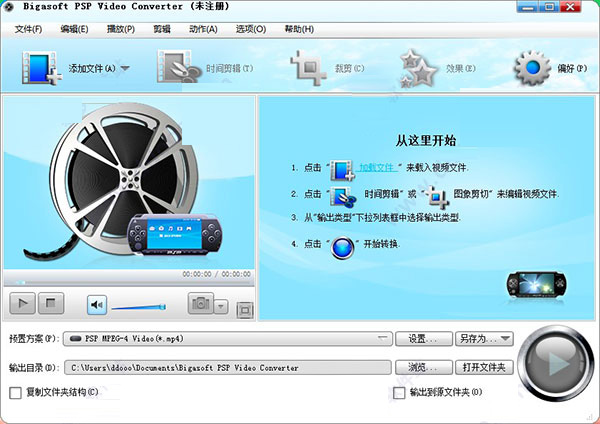Click the Play button under preview
Viewport: 600px width, 424px height.
pyautogui.click(x=22, y=303)
